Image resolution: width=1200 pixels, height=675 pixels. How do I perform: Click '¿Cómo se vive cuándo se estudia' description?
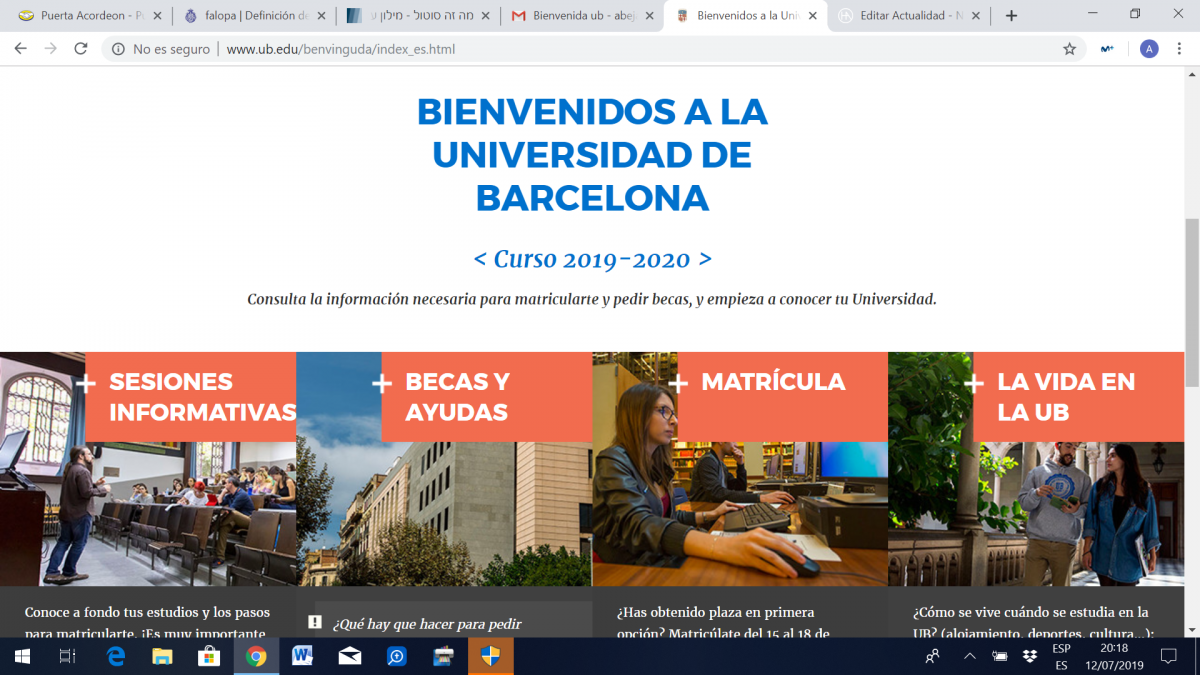pyautogui.click(x=1034, y=622)
